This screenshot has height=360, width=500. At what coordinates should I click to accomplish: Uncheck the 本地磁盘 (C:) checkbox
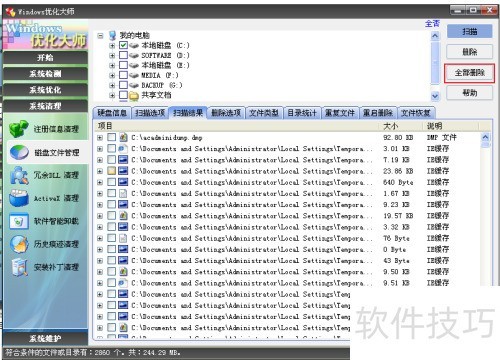click(123, 45)
